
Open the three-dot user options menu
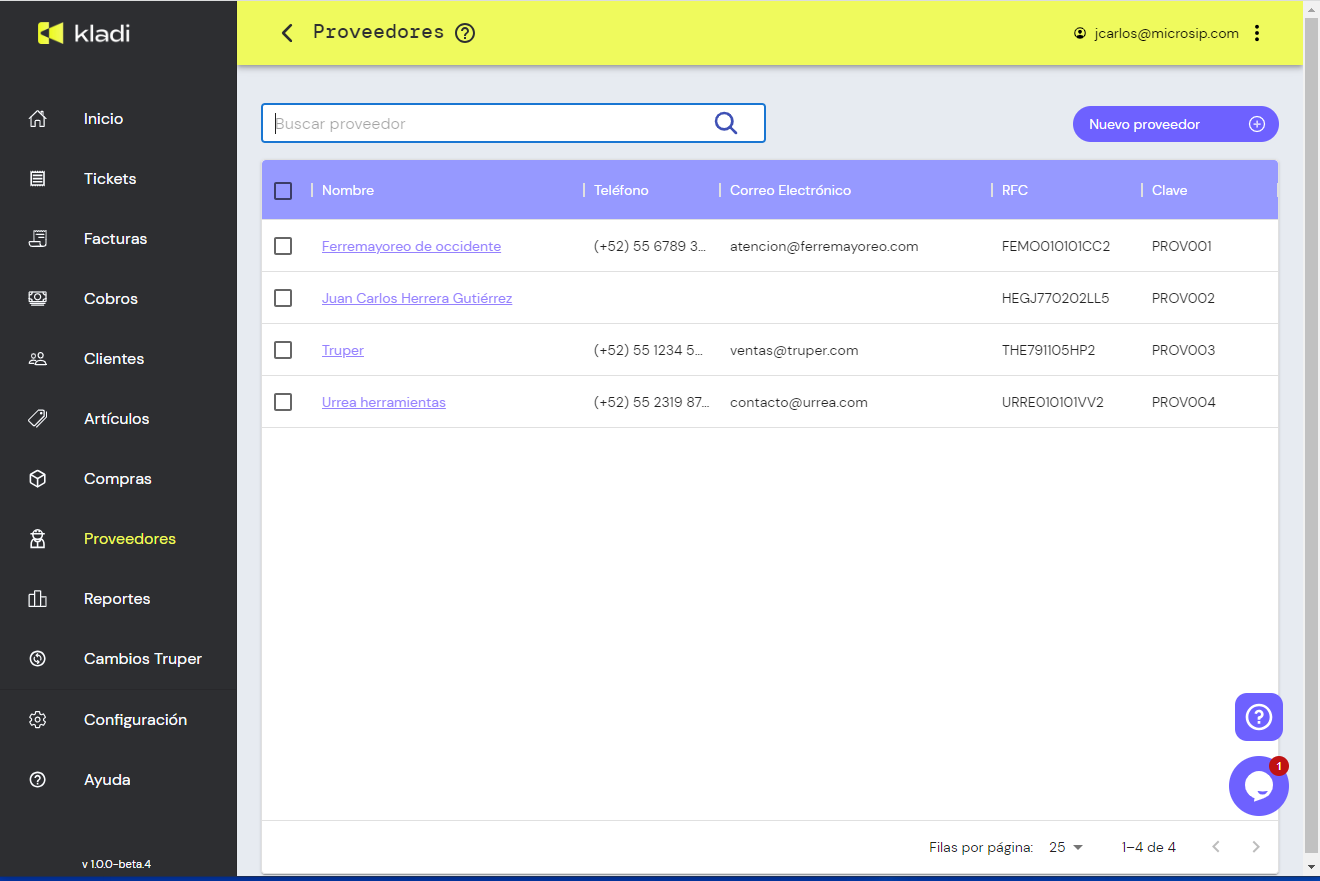(x=1257, y=33)
